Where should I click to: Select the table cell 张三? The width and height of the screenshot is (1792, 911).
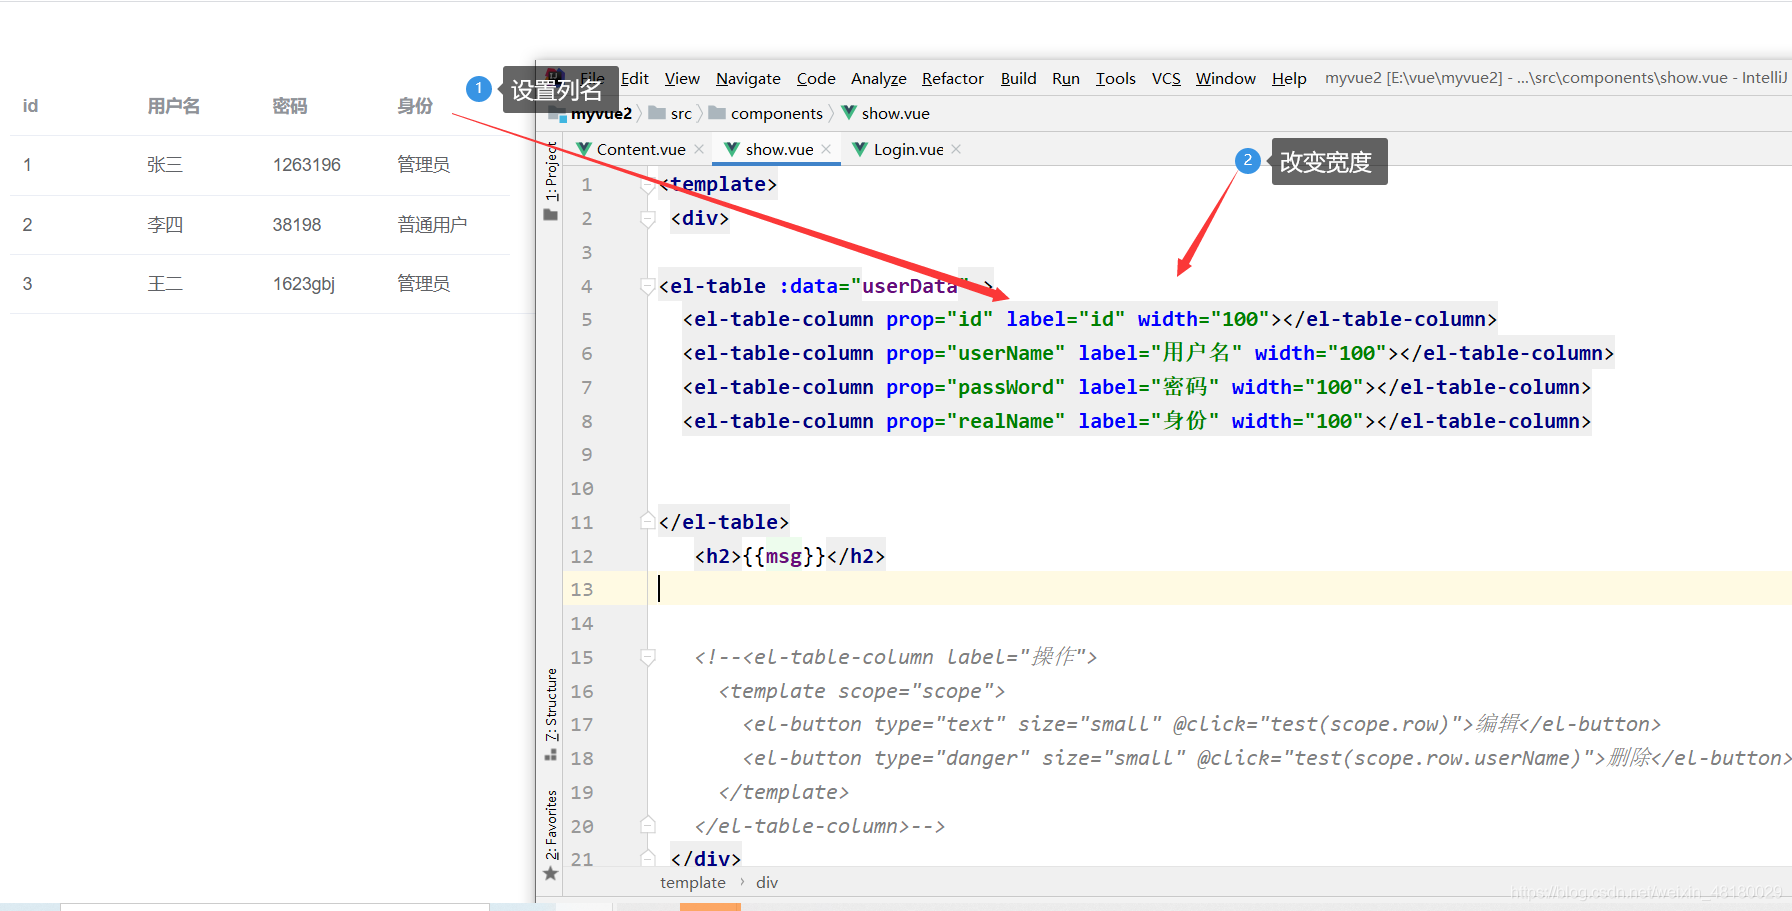[x=165, y=165]
